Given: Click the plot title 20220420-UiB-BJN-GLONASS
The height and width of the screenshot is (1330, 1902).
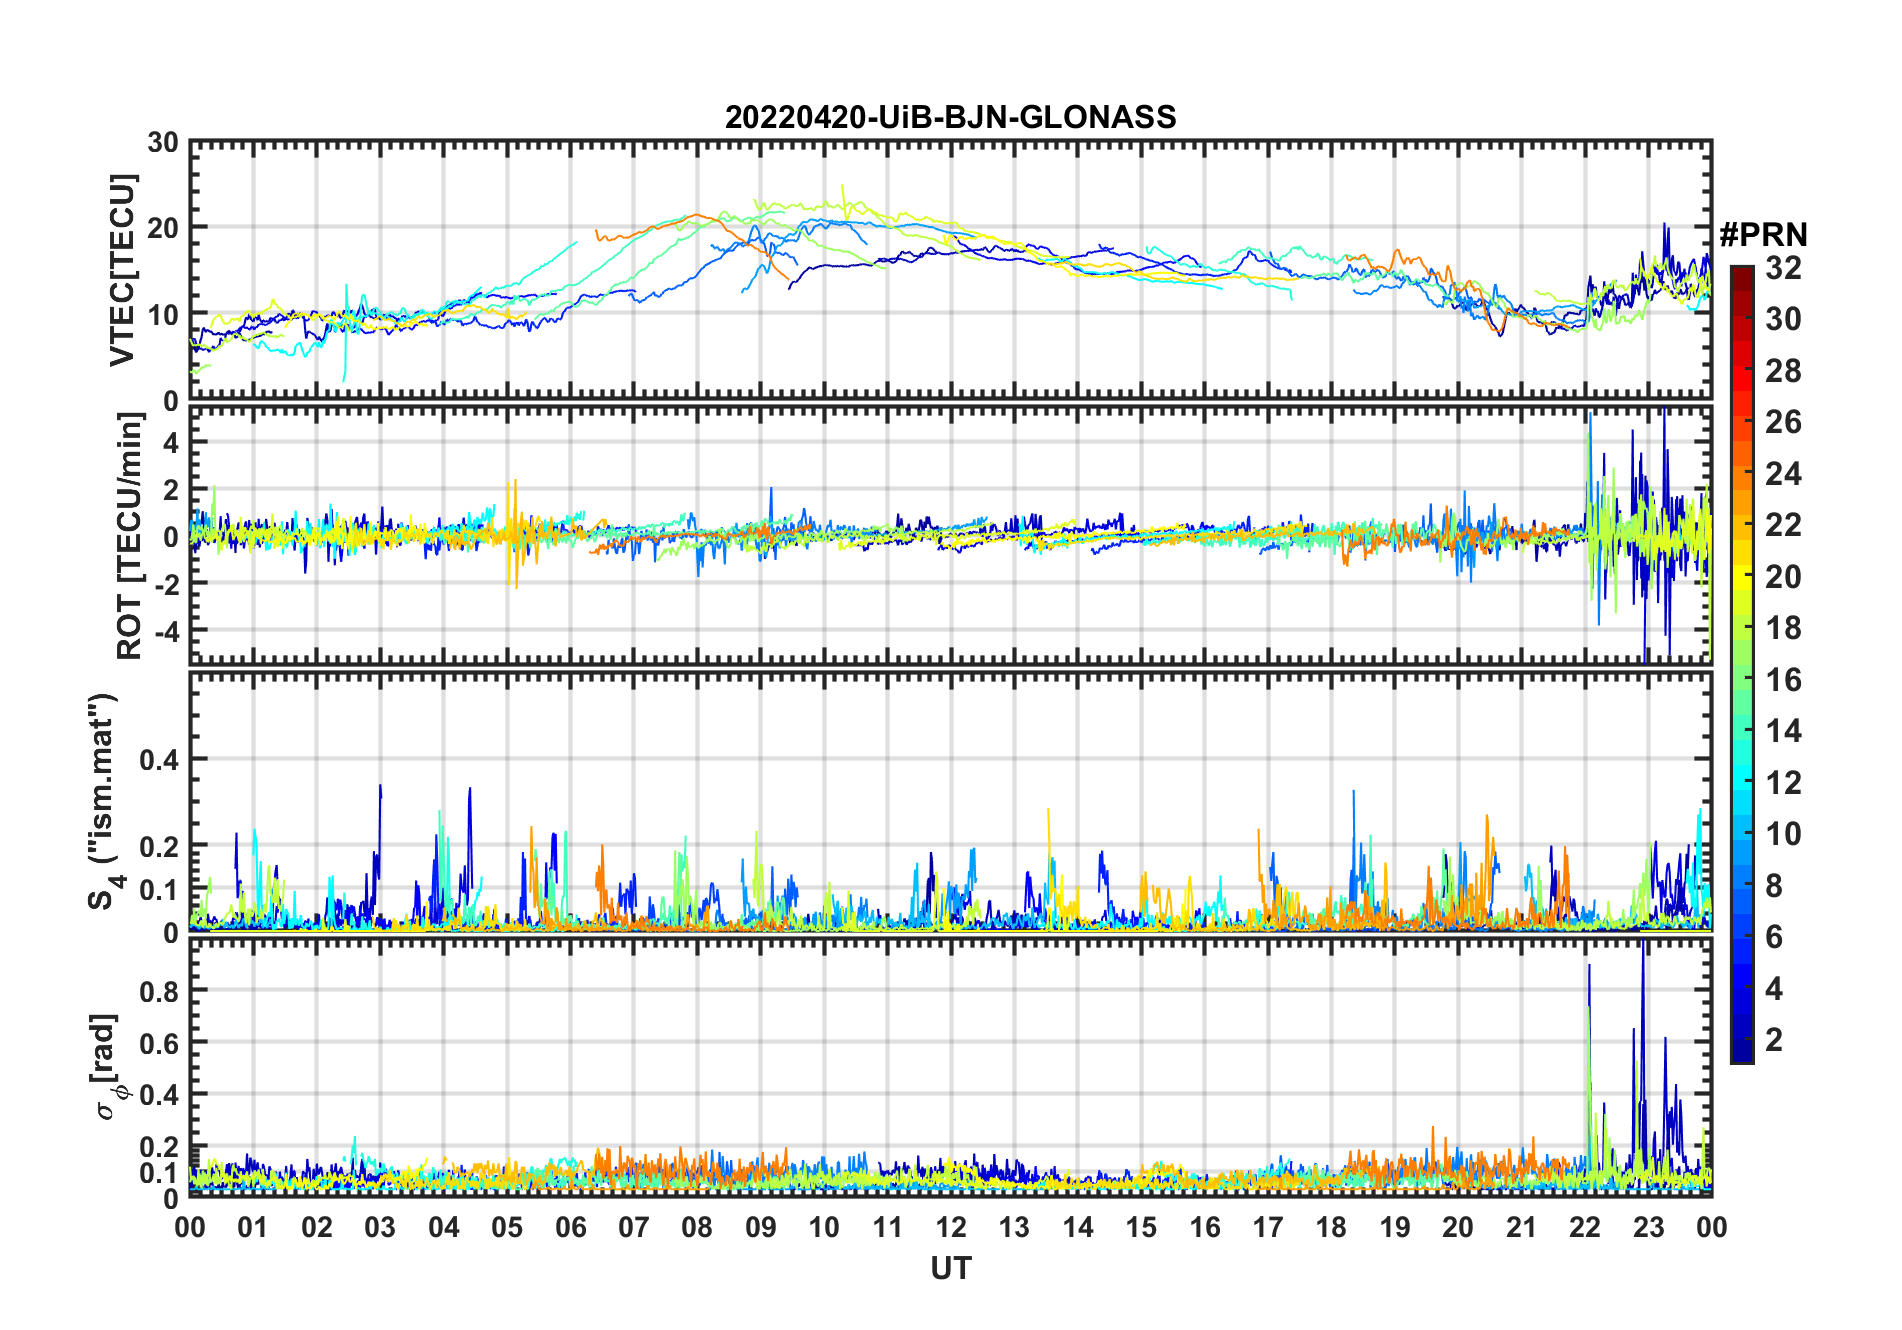Looking at the screenshot, I should tap(950, 118).
